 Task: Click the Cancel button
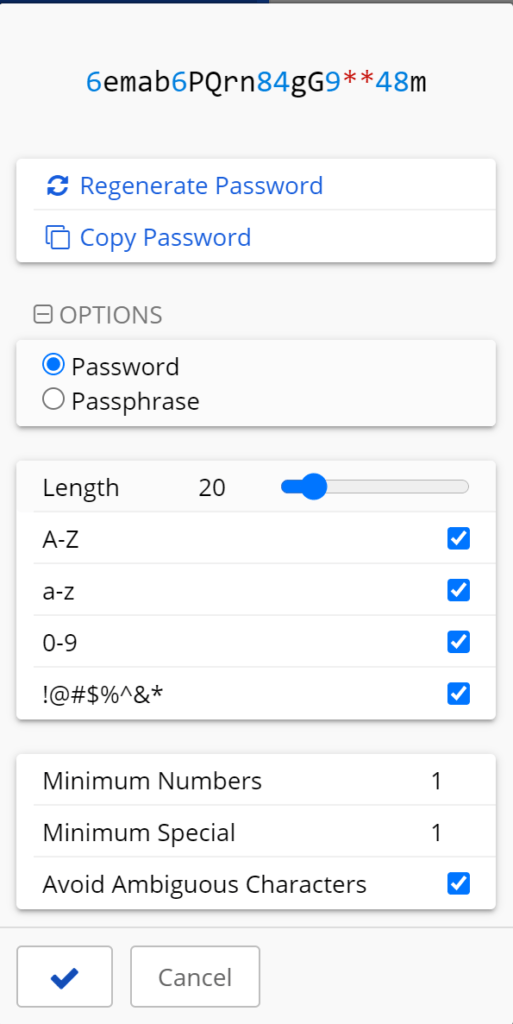195,976
